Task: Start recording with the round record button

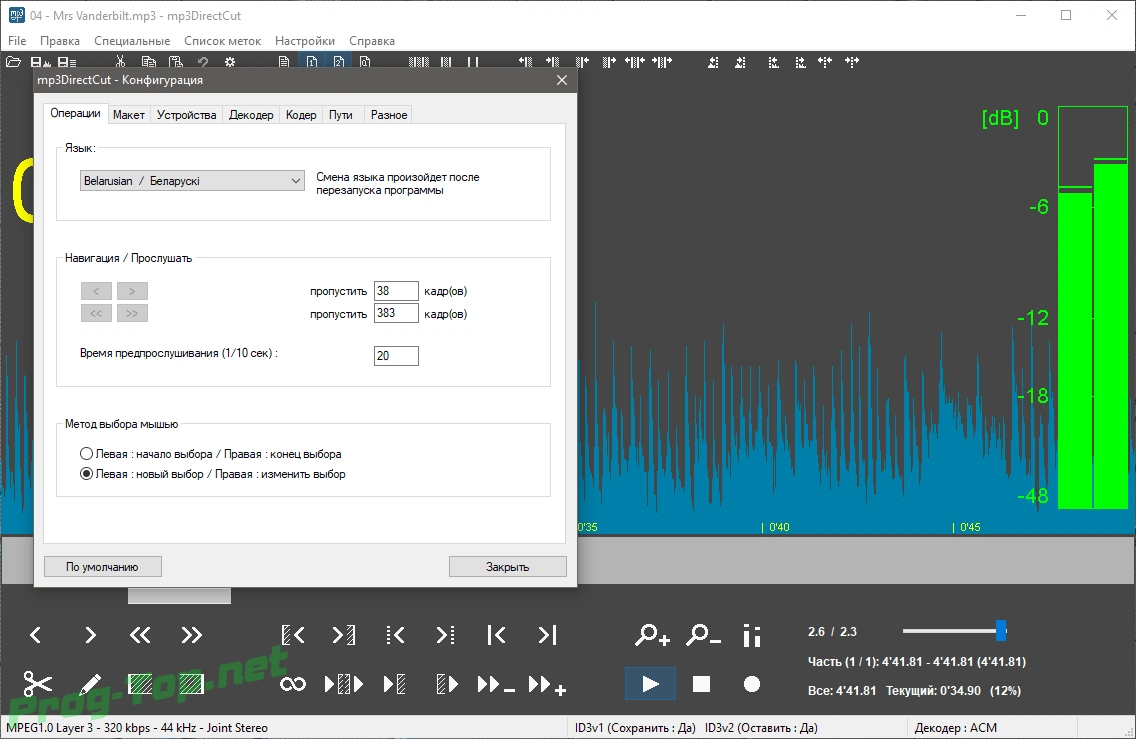Action: click(x=752, y=684)
